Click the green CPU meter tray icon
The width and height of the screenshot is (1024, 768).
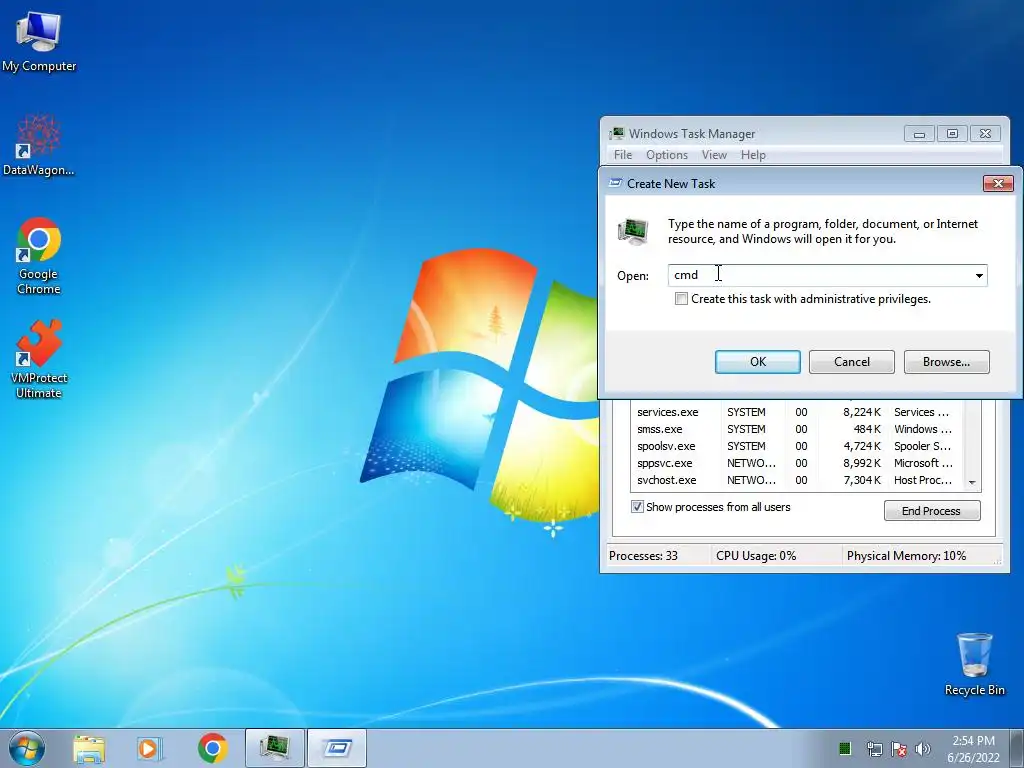[844, 748]
